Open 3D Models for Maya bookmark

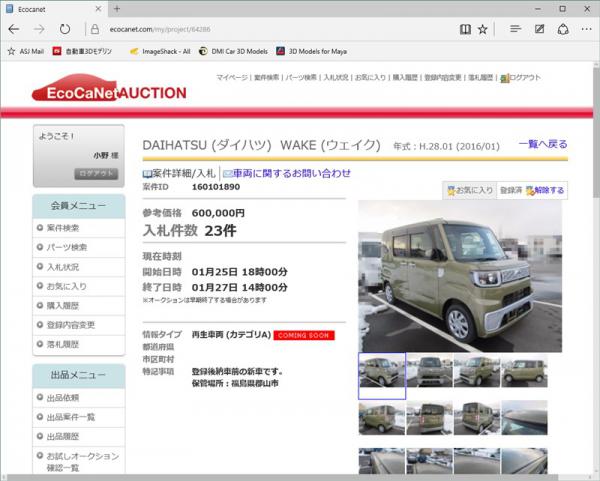(x=312, y=51)
